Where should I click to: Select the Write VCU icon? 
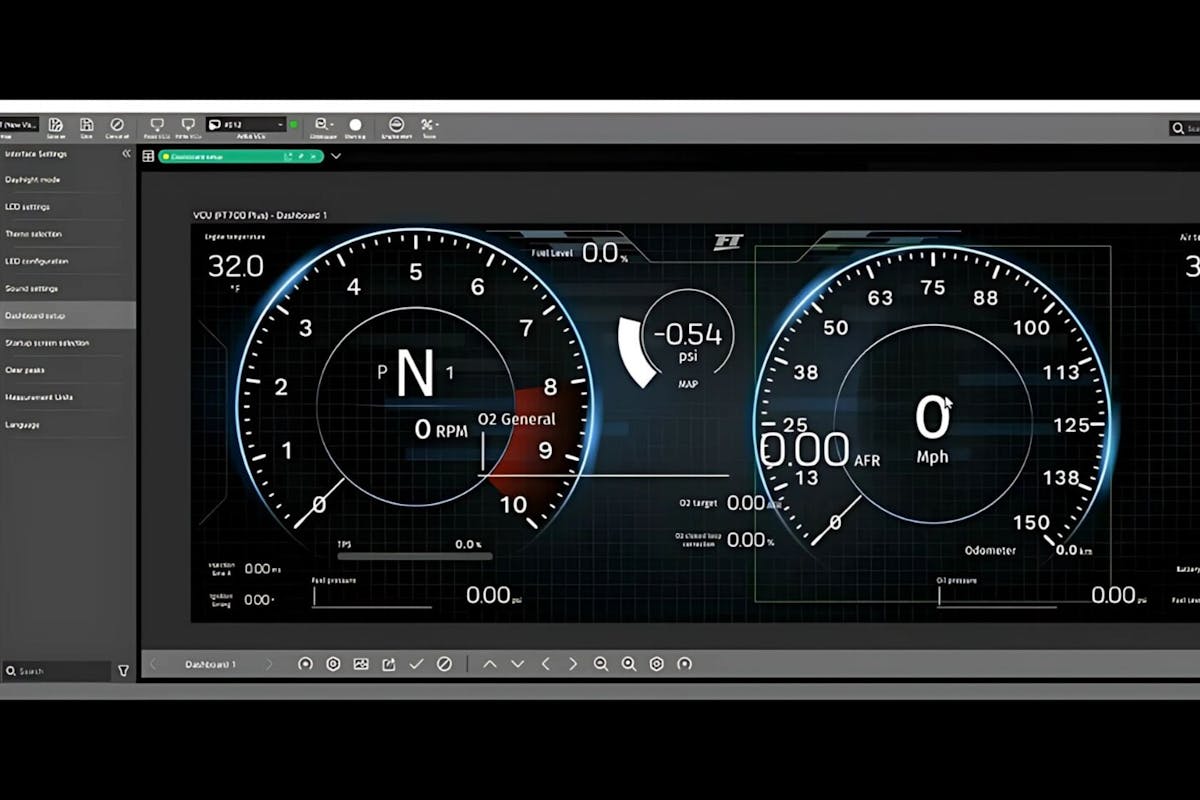[x=188, y=124]
